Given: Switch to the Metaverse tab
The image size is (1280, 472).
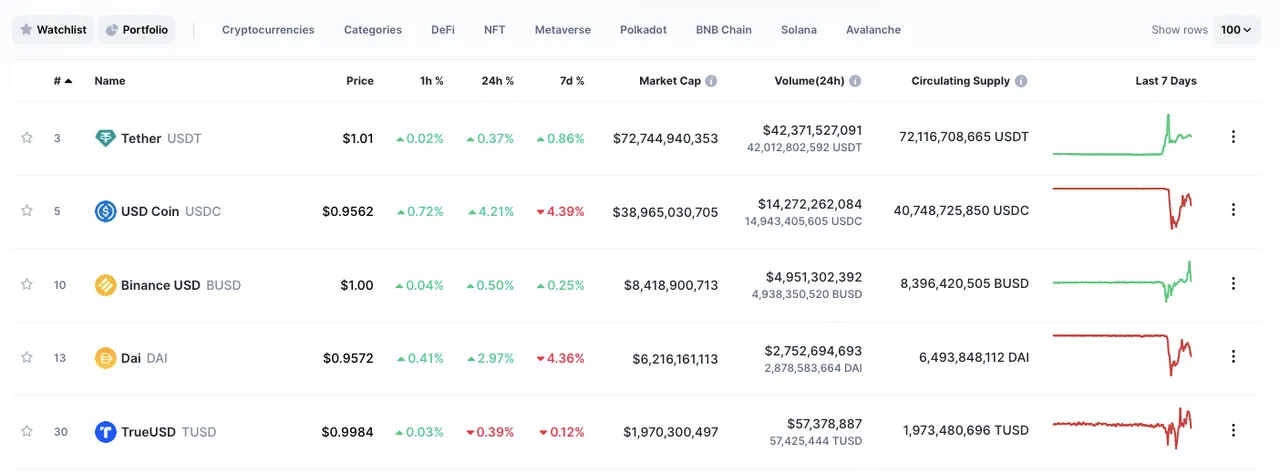Looking at the screenshot, I should [563, 30].
